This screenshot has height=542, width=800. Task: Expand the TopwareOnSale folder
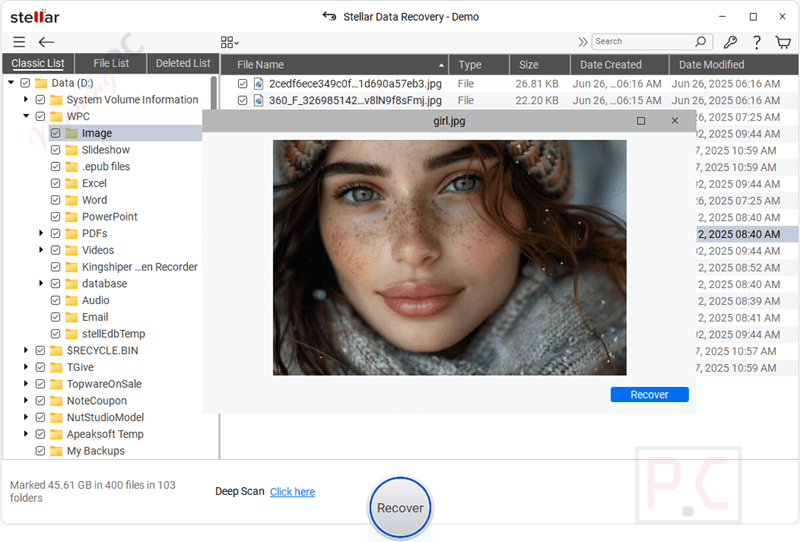pyautogui.click(x=26, y=384)
